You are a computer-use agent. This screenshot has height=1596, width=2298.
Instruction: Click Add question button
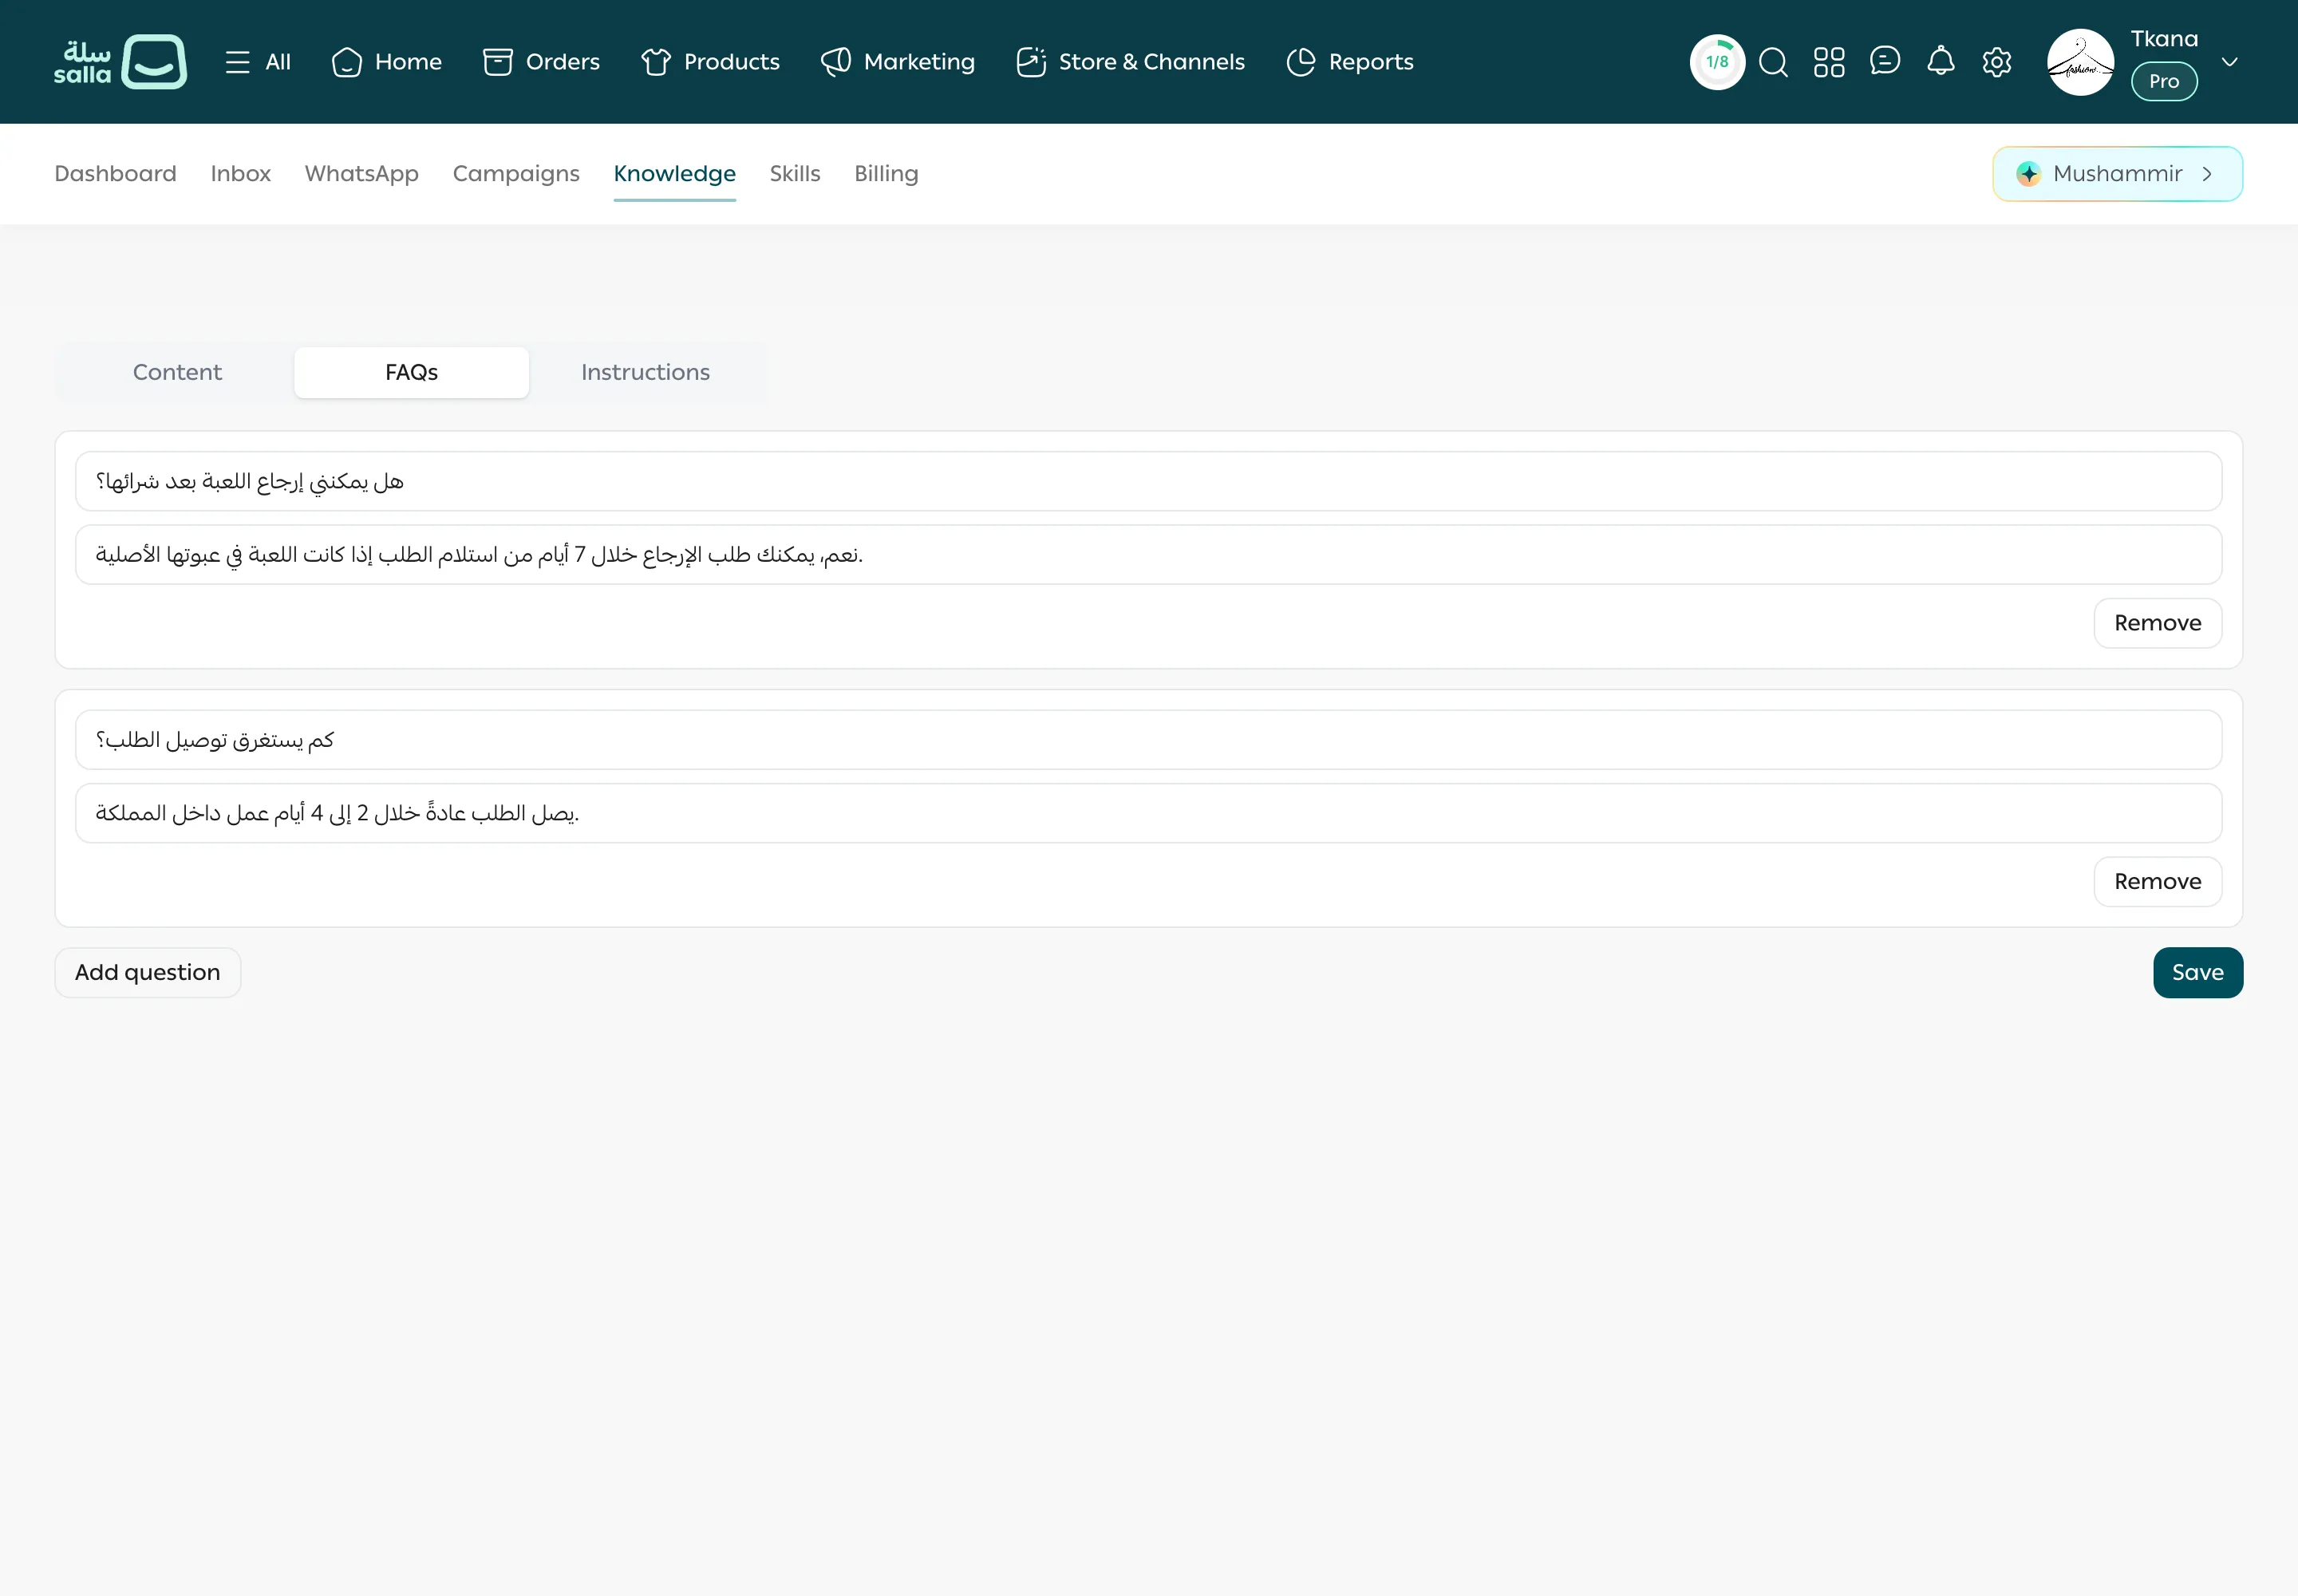148,973
